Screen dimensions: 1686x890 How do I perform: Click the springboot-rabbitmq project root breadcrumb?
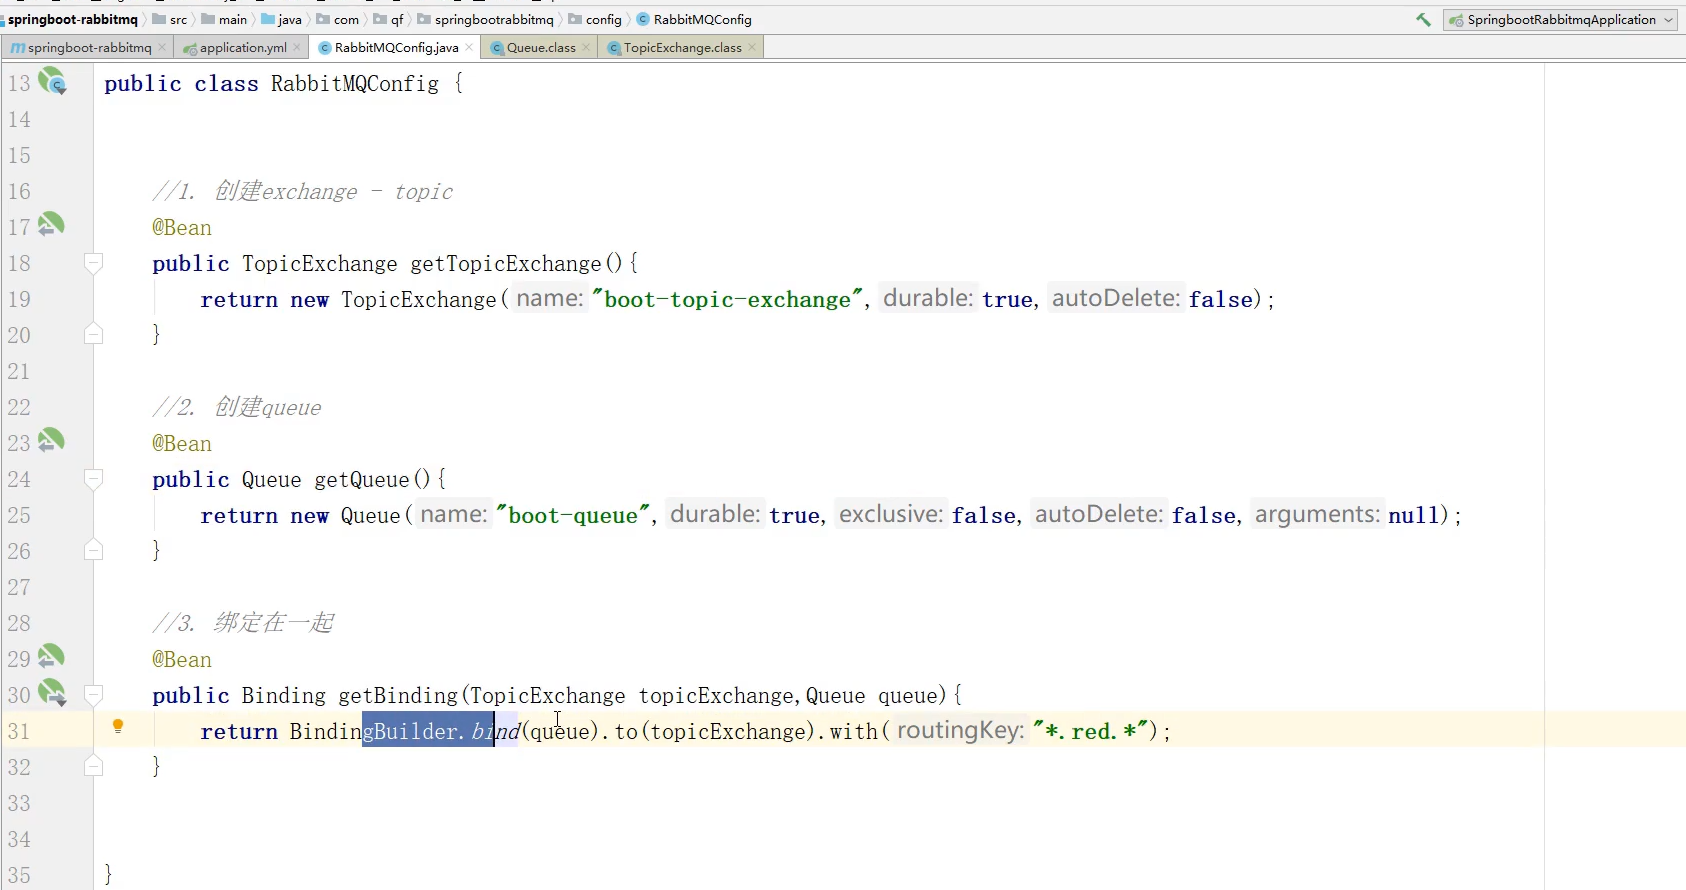pyautogui.click(x=72, y=19)
